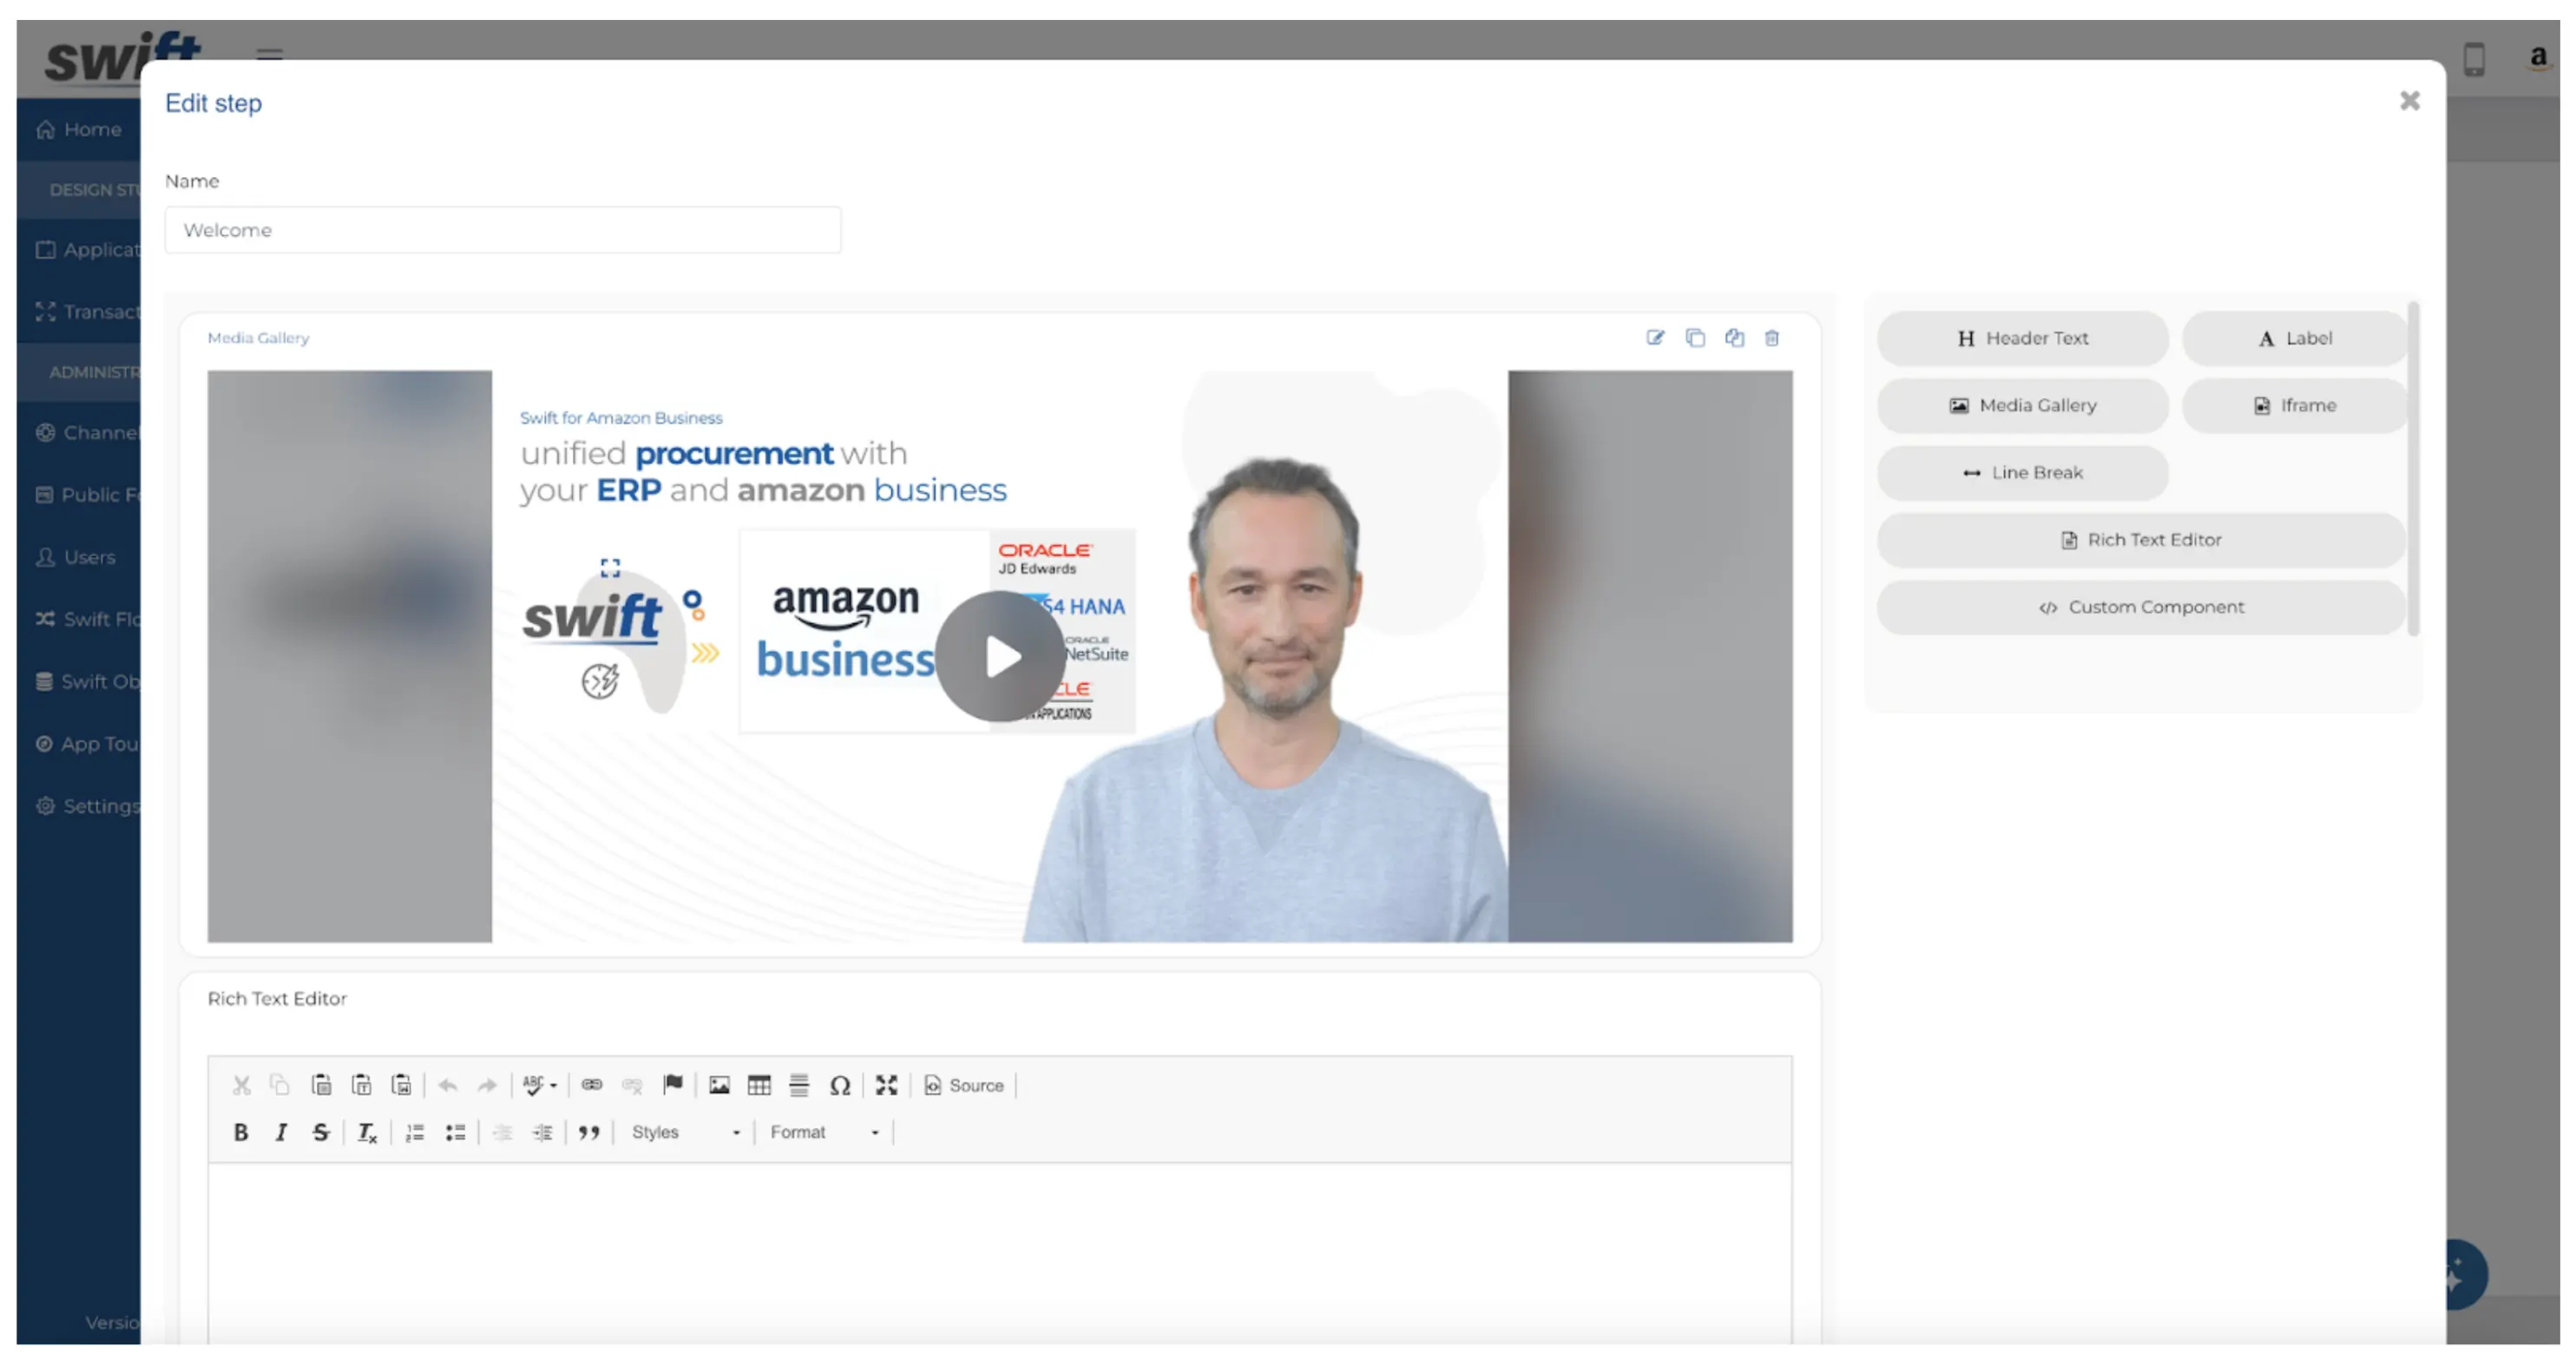
Task: Add a Header Text component
Action: pyautogui.click(x=2022, y=338)
